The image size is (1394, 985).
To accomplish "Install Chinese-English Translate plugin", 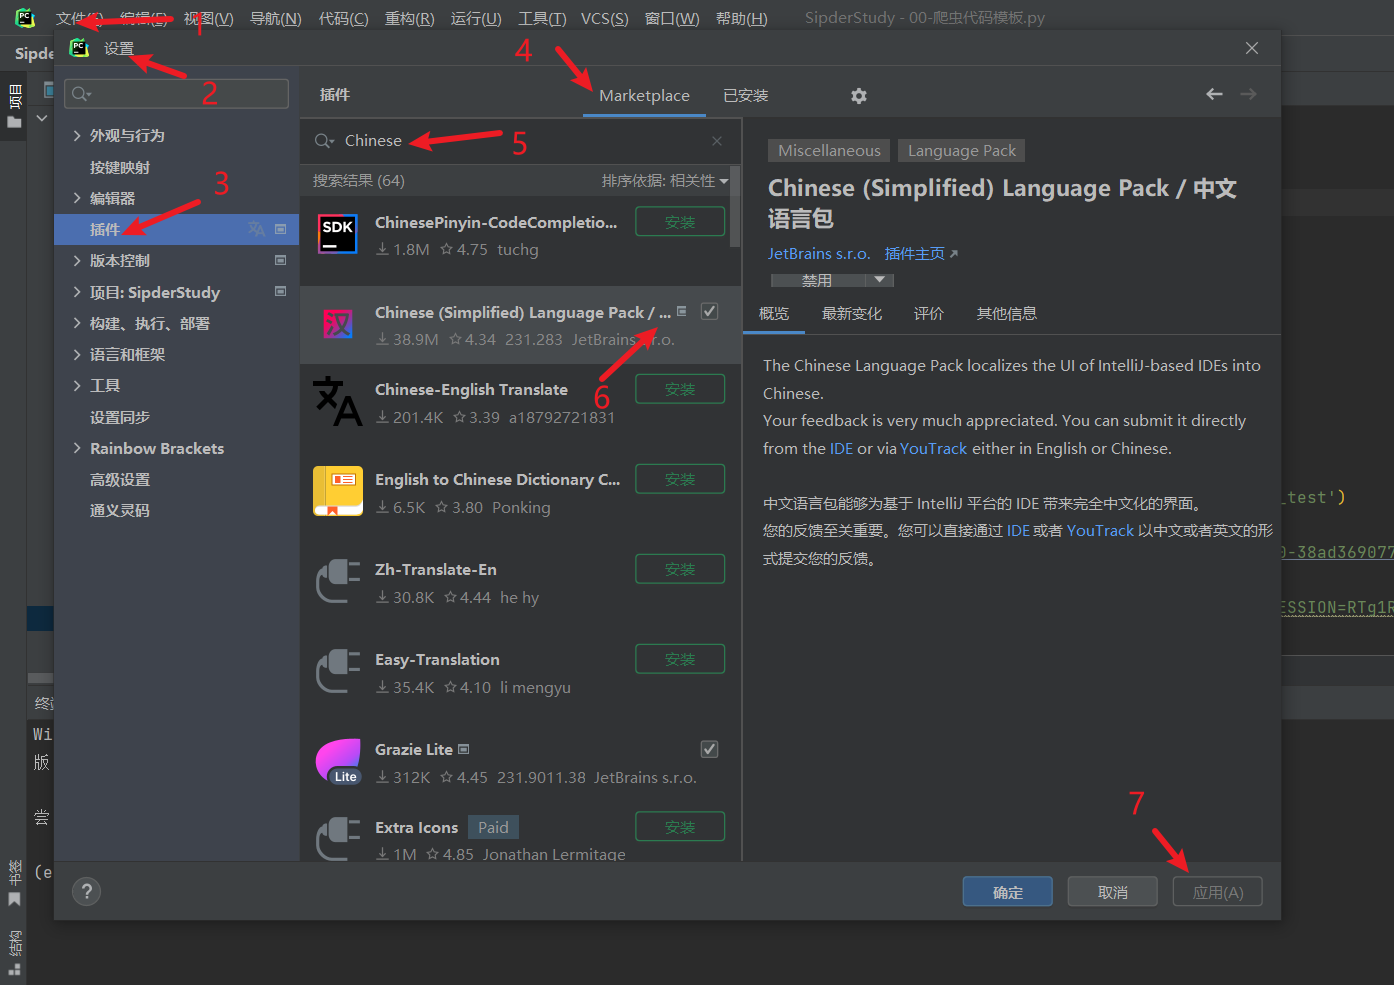I will click(680, 389).
